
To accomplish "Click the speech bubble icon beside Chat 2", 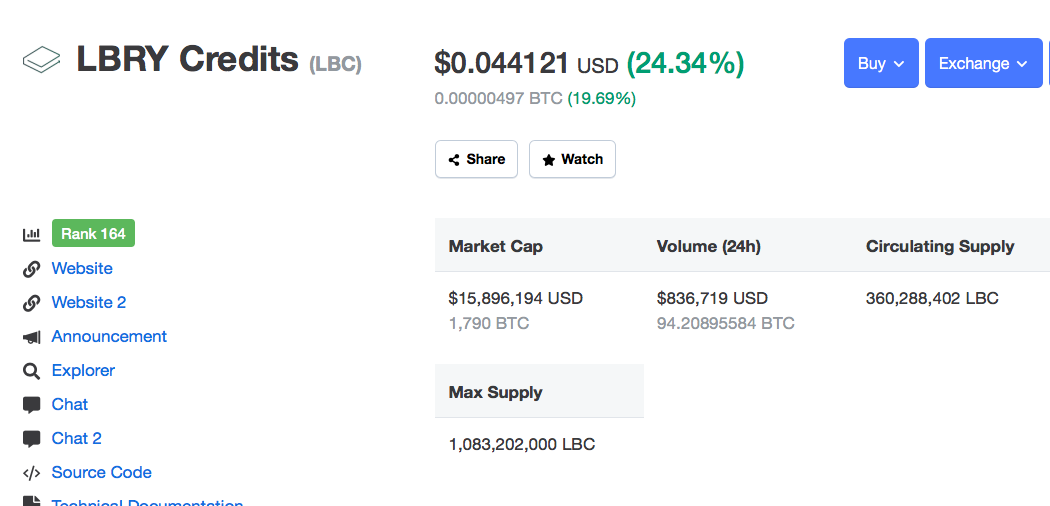I will click(x=31, y=439).
